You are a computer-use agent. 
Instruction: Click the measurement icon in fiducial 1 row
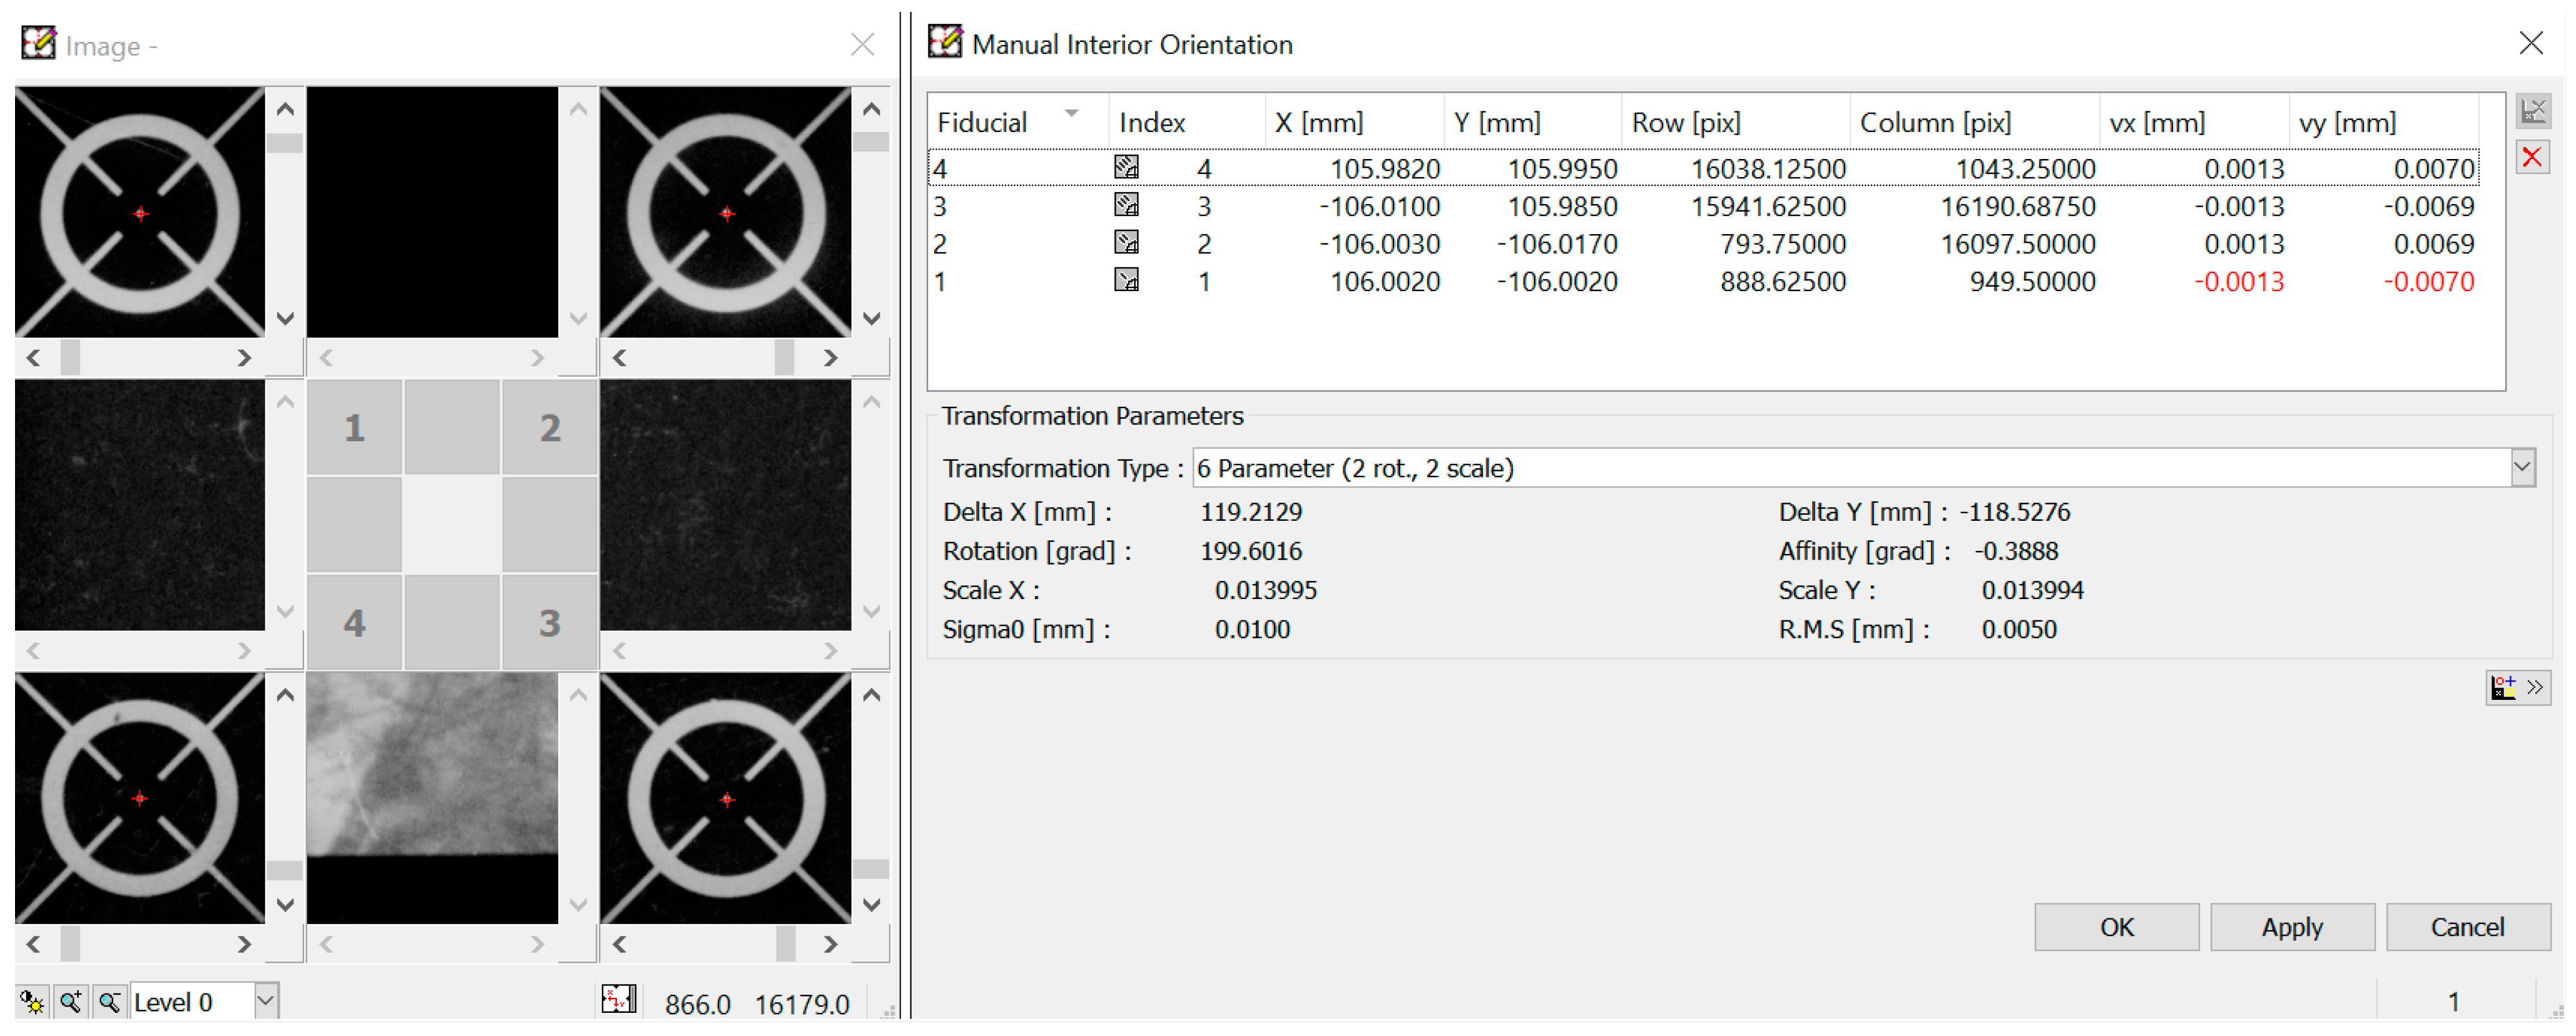1126,281
